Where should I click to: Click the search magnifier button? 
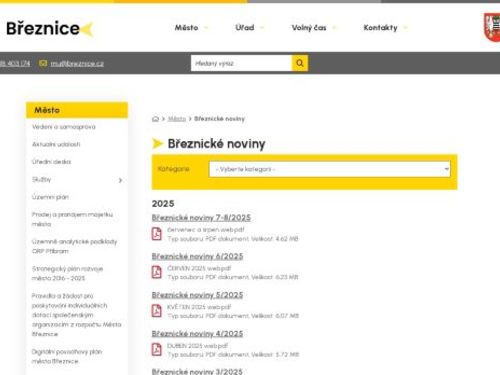(300, 63)
